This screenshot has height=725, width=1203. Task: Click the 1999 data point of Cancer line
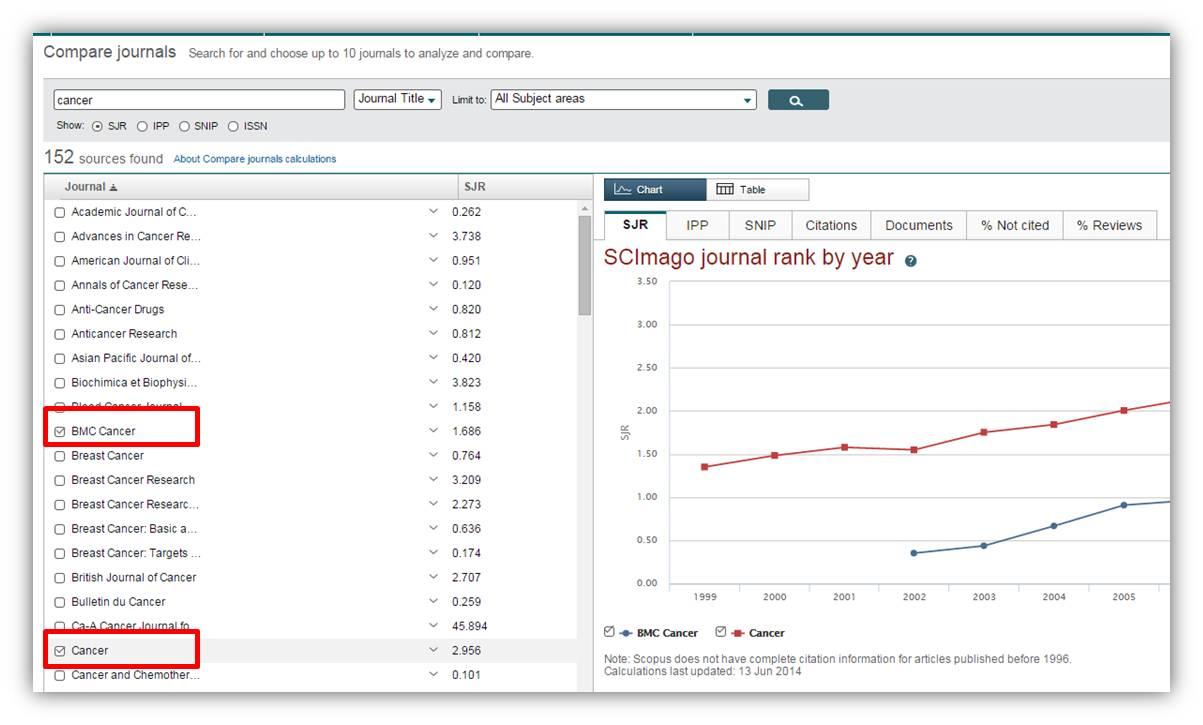click(x=704, y=467)
